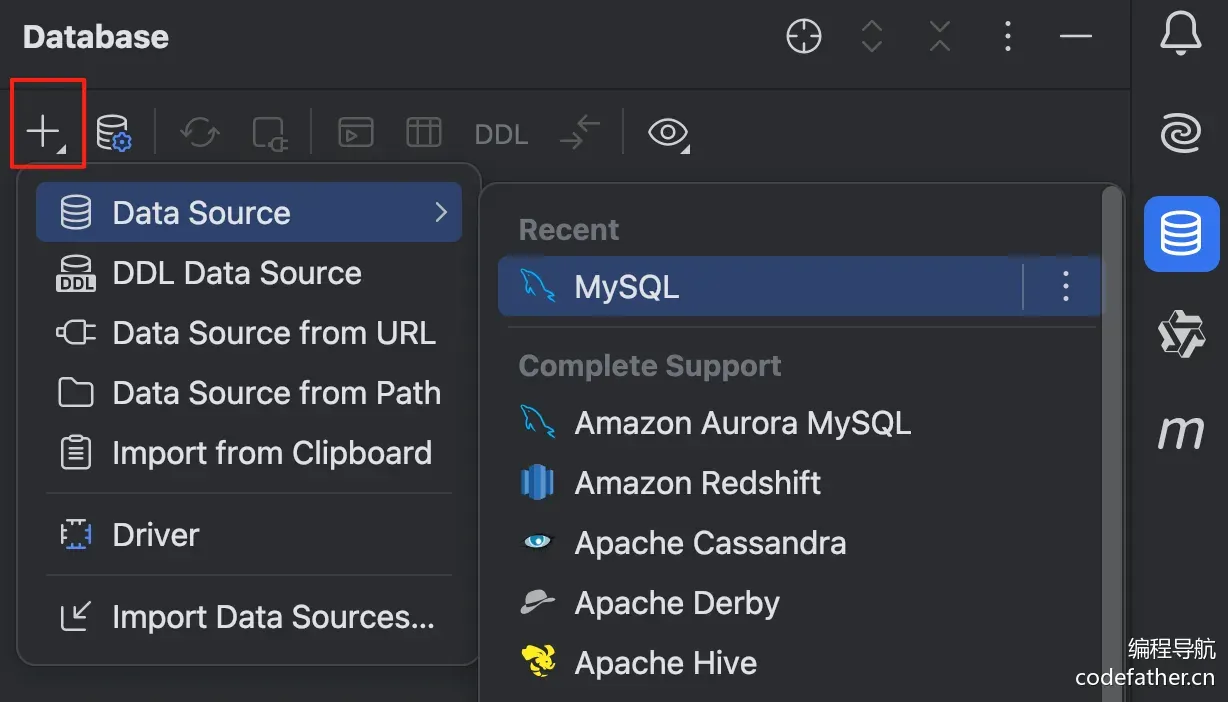
Task: Open Notifications bell in right sidebar
Action: (1181, 34)
